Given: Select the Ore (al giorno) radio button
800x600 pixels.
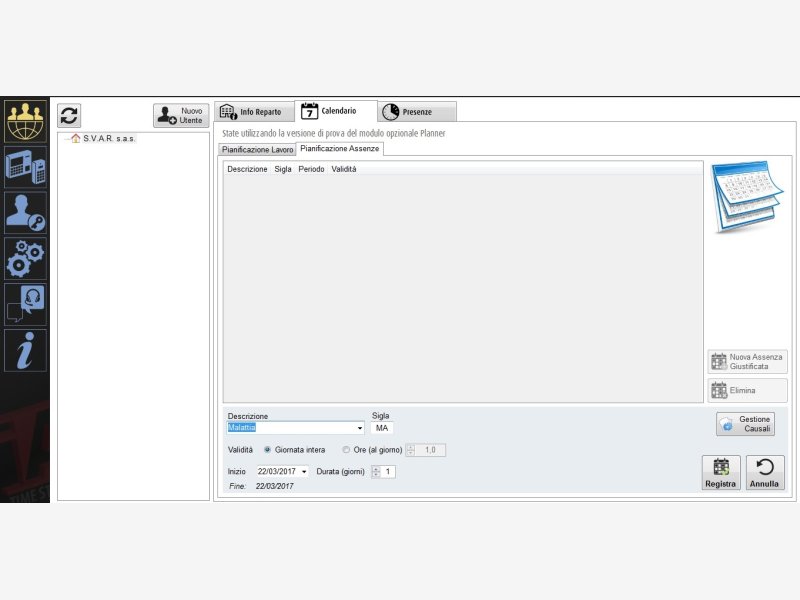Looking at the screenshot, I should coord(347,450).
